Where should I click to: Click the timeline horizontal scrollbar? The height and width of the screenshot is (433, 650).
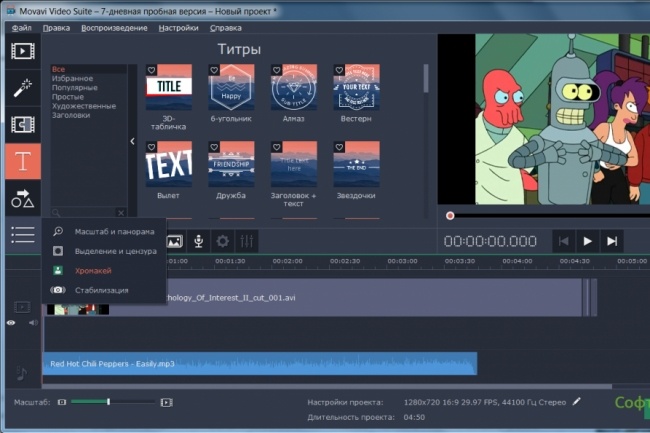(x=327, y=387)
